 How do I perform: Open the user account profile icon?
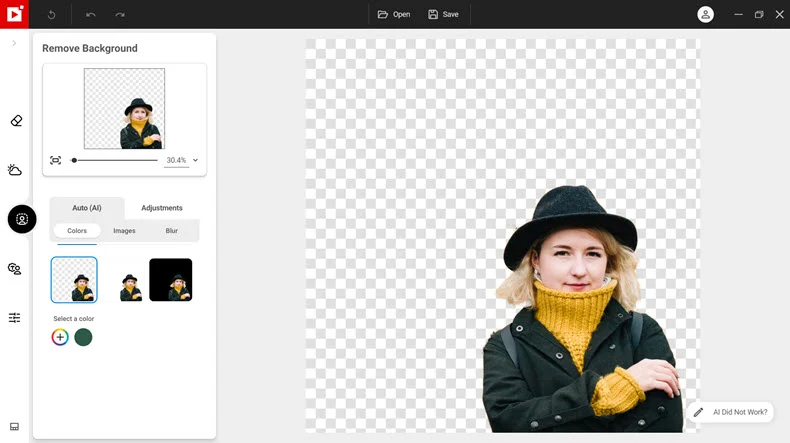point(706,14)
